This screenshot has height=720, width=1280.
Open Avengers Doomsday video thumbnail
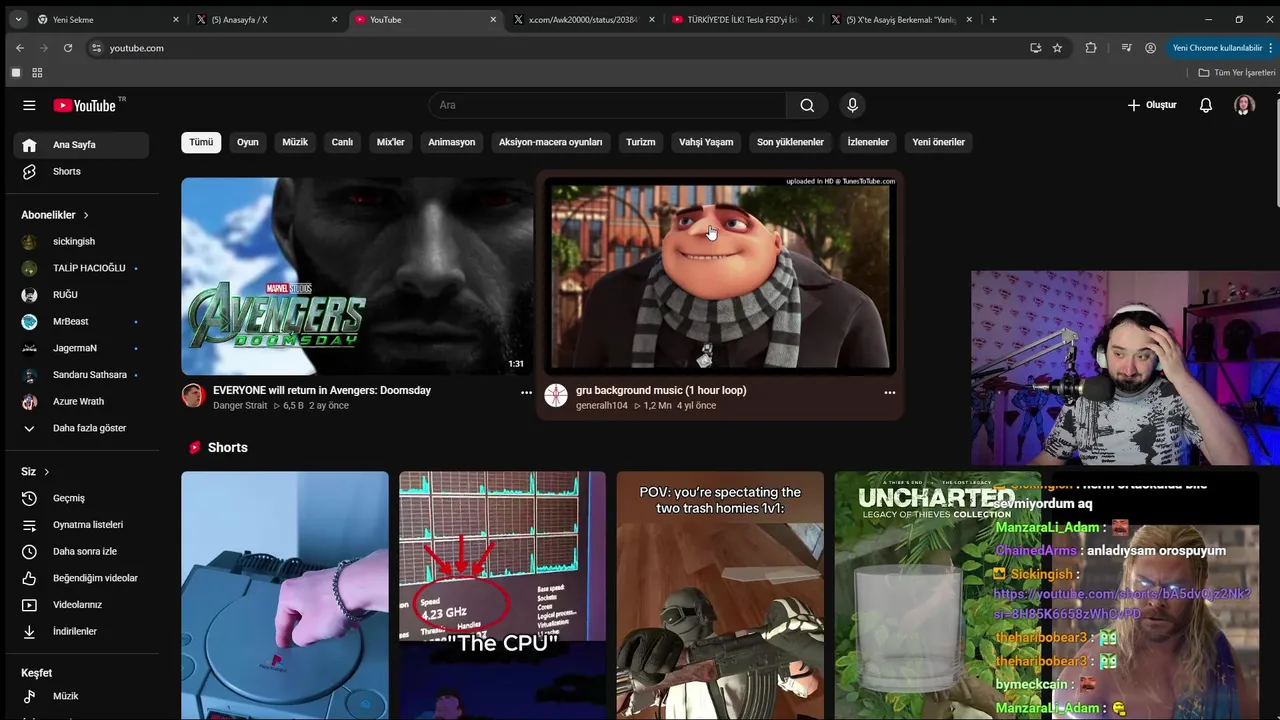click(356, 276)
